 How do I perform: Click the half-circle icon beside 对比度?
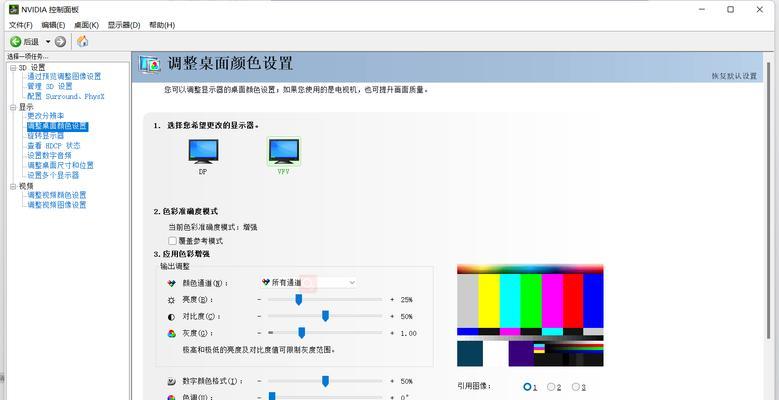pyautogui.click(x=171, y=317)
